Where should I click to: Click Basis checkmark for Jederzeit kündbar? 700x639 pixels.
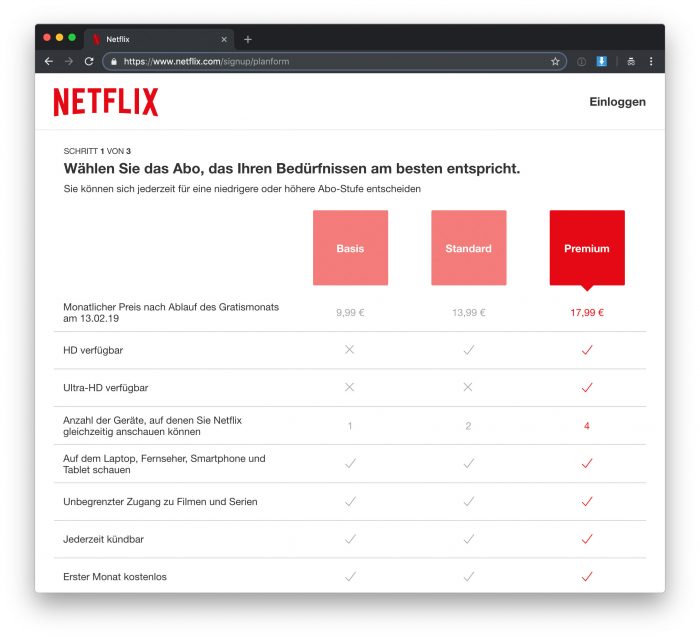pyautogui.click(x=350, y=539)
